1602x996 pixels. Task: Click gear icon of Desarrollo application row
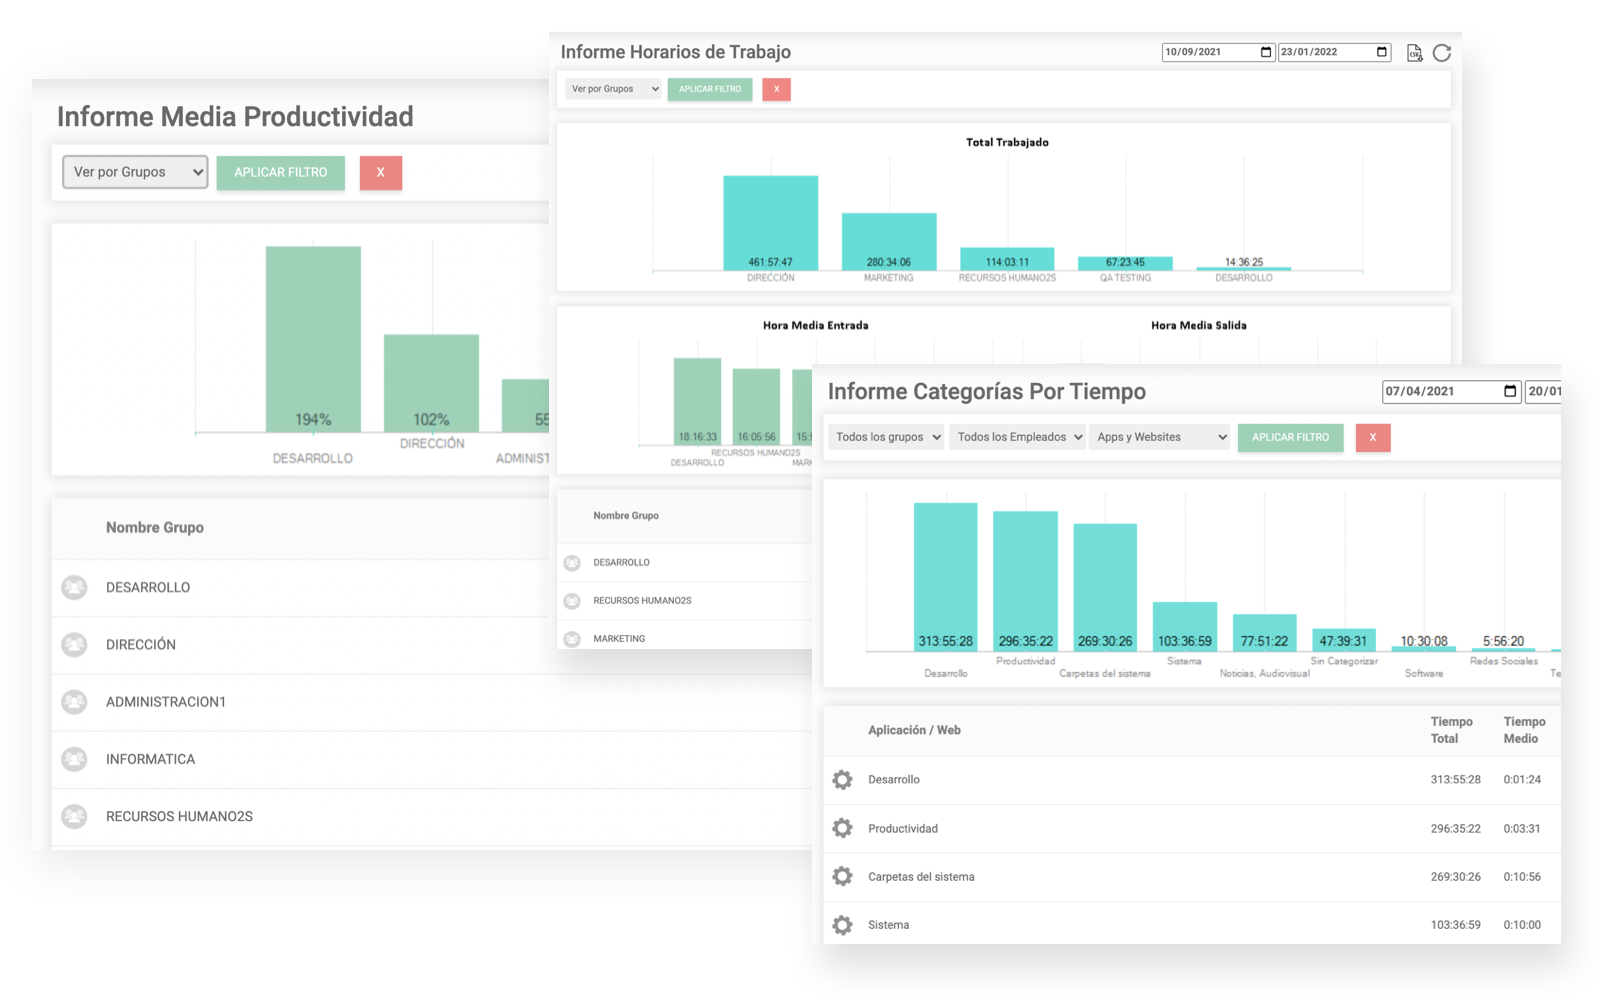point(843,780)
